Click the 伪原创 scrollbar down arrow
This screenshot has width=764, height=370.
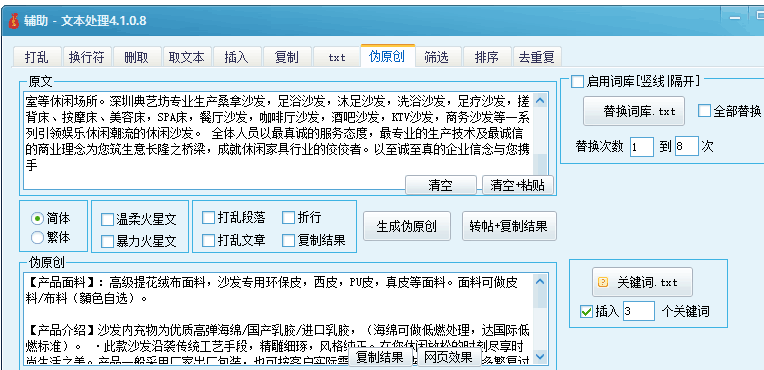click(x=540, y=357)
